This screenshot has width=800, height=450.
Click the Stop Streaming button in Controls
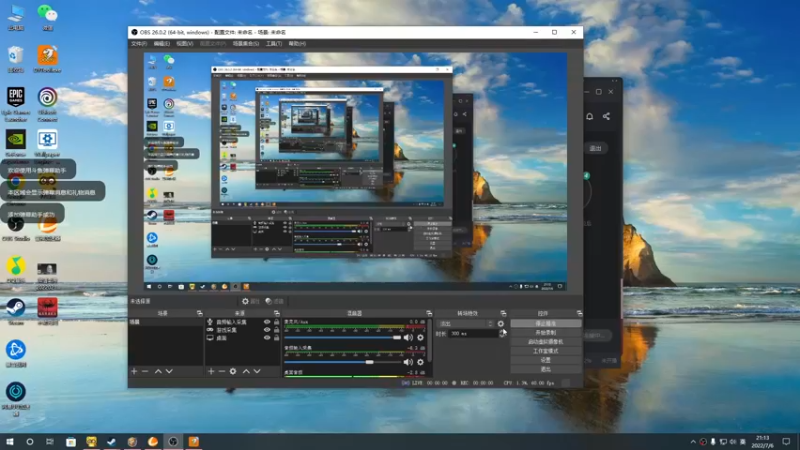point(545,323)
